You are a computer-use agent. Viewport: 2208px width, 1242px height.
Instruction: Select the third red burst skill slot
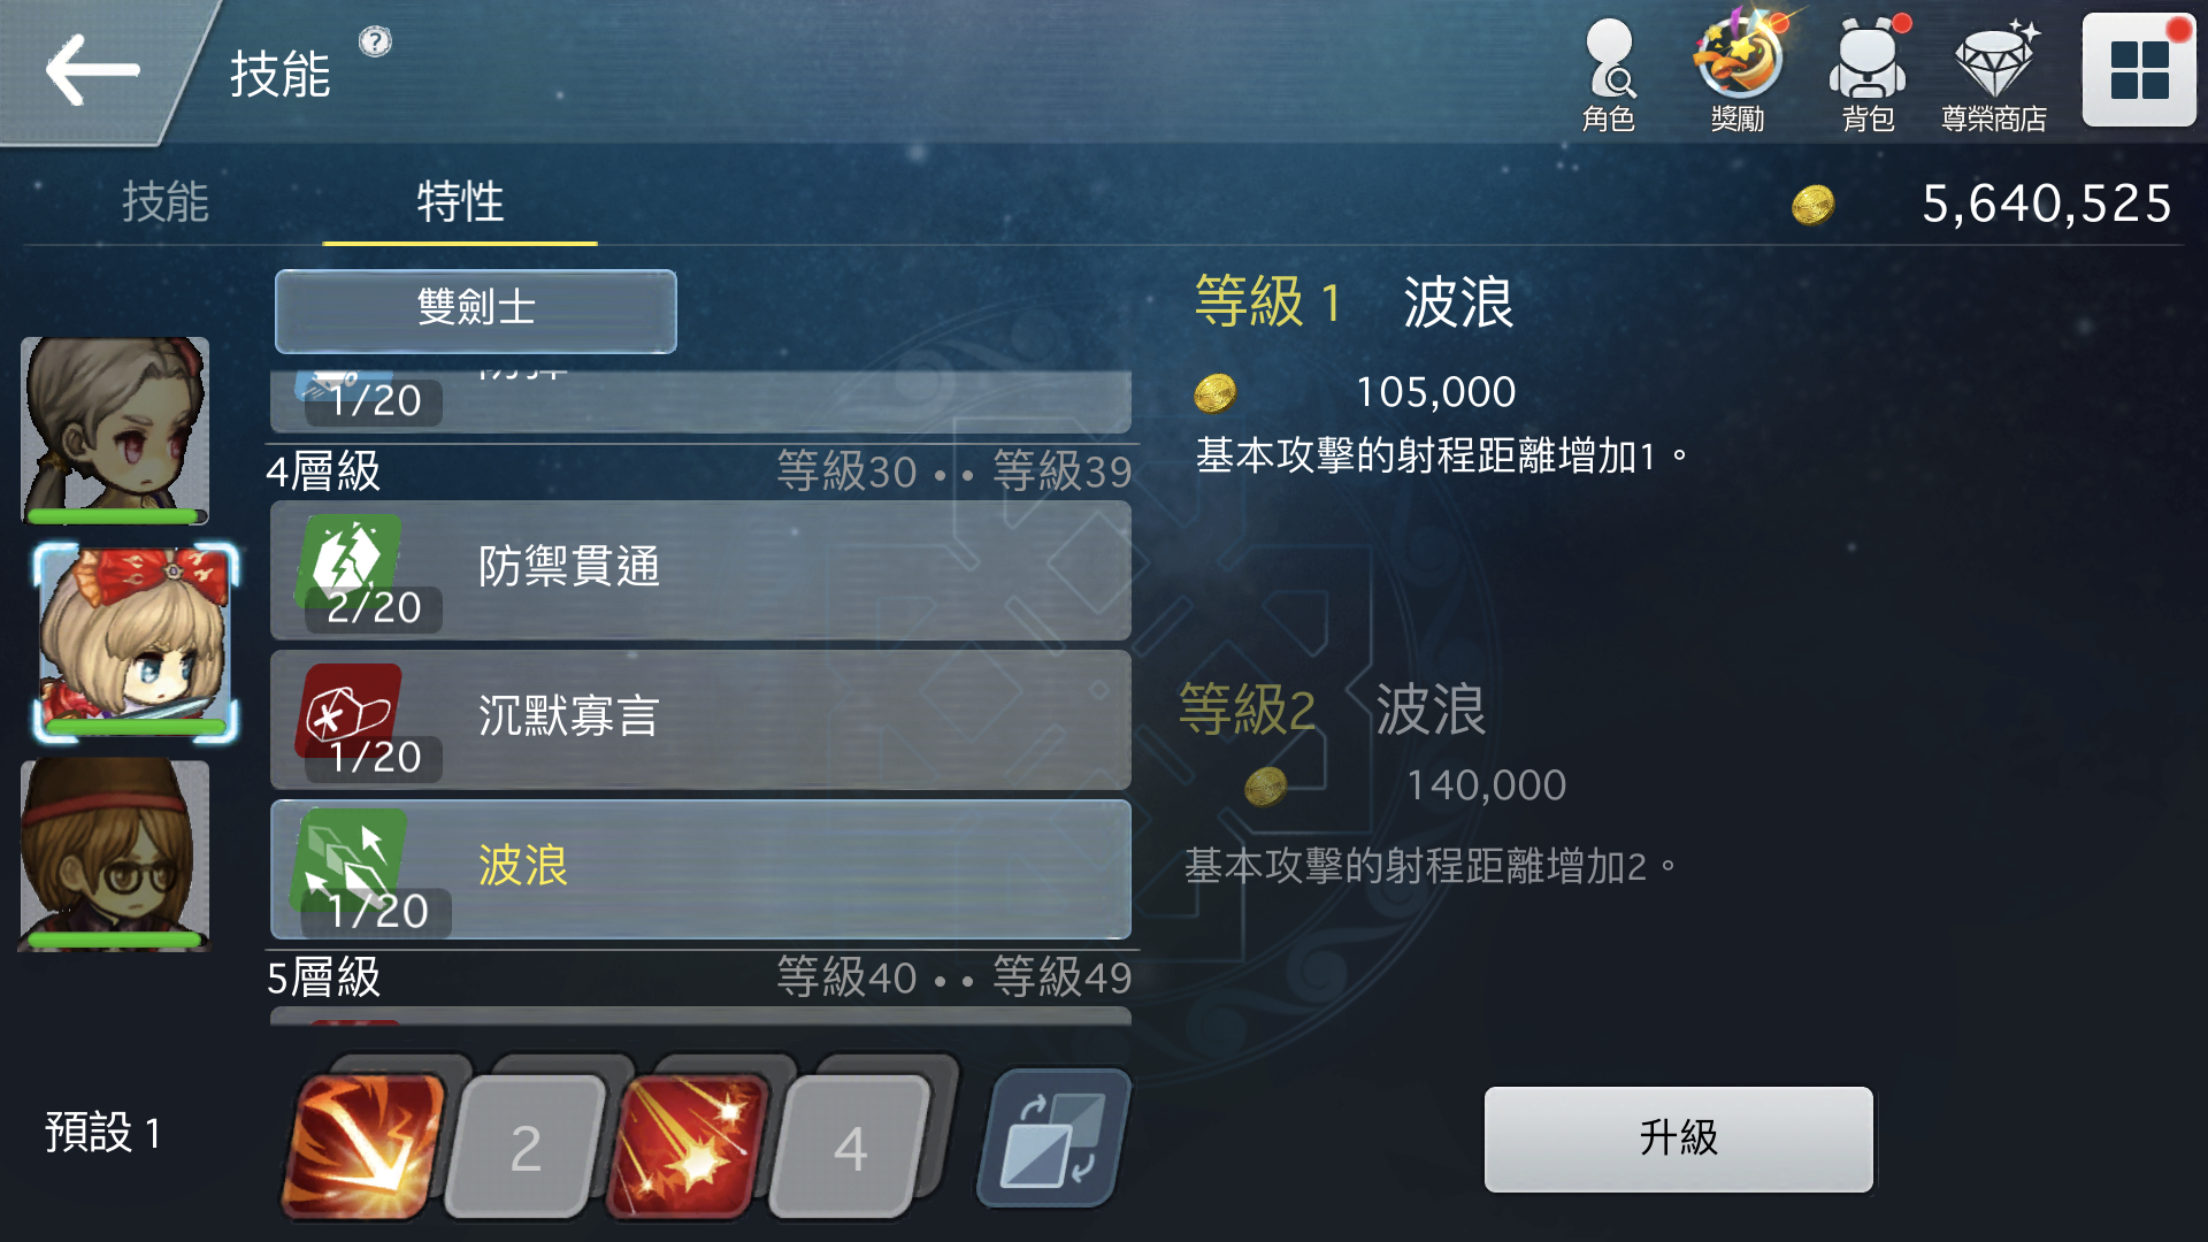pyautogui.click(x=688, y=1145)
